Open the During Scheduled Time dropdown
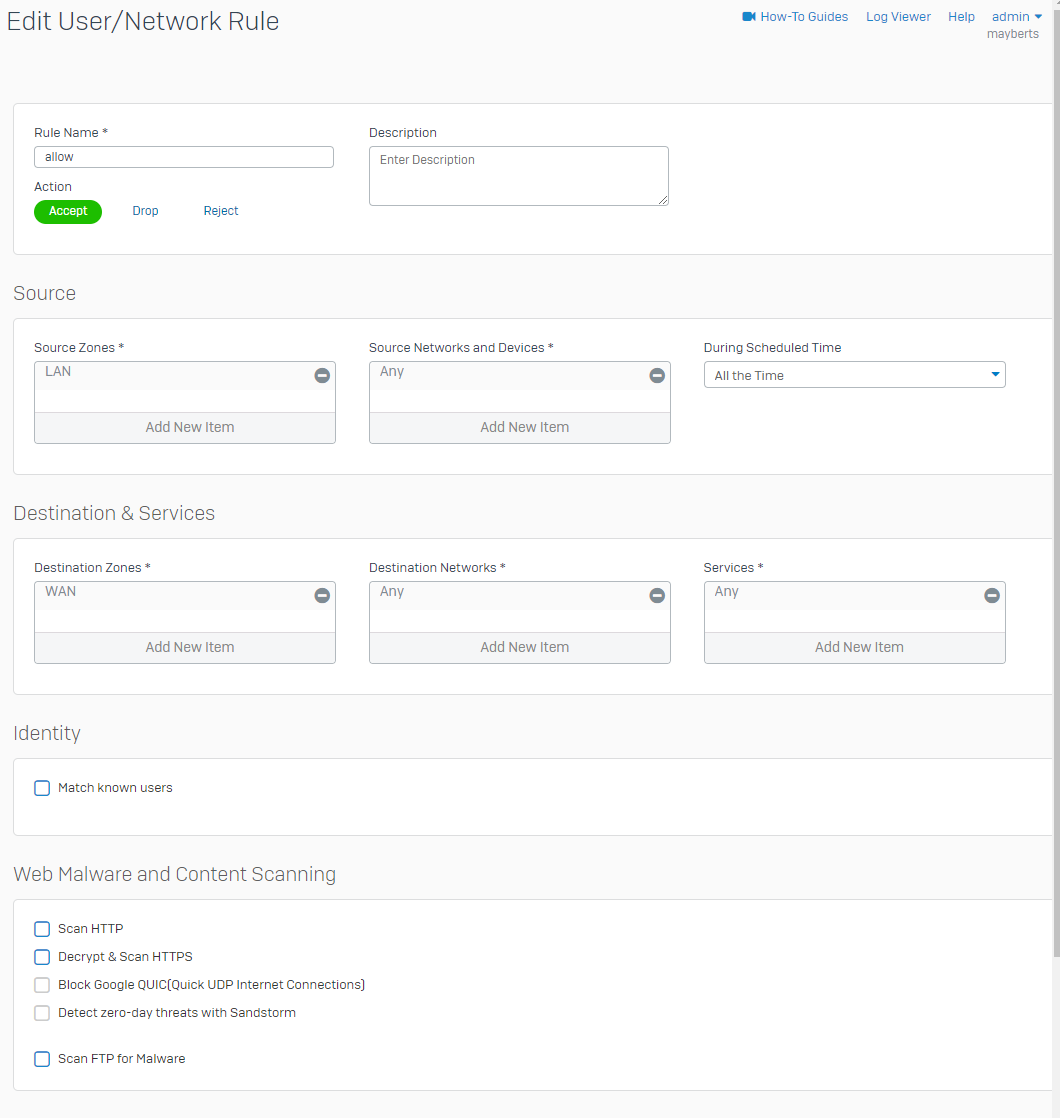This screenshot has width=1060, height=1118. click(854, 375)
